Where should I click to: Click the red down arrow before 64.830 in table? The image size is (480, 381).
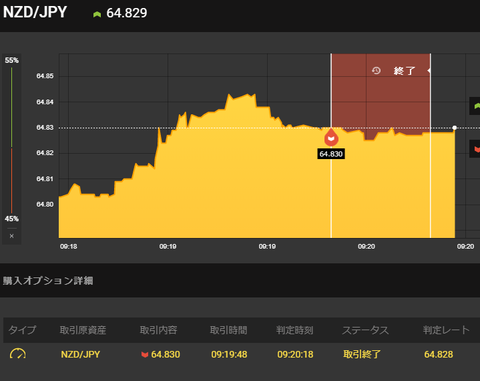pos(144,354)
